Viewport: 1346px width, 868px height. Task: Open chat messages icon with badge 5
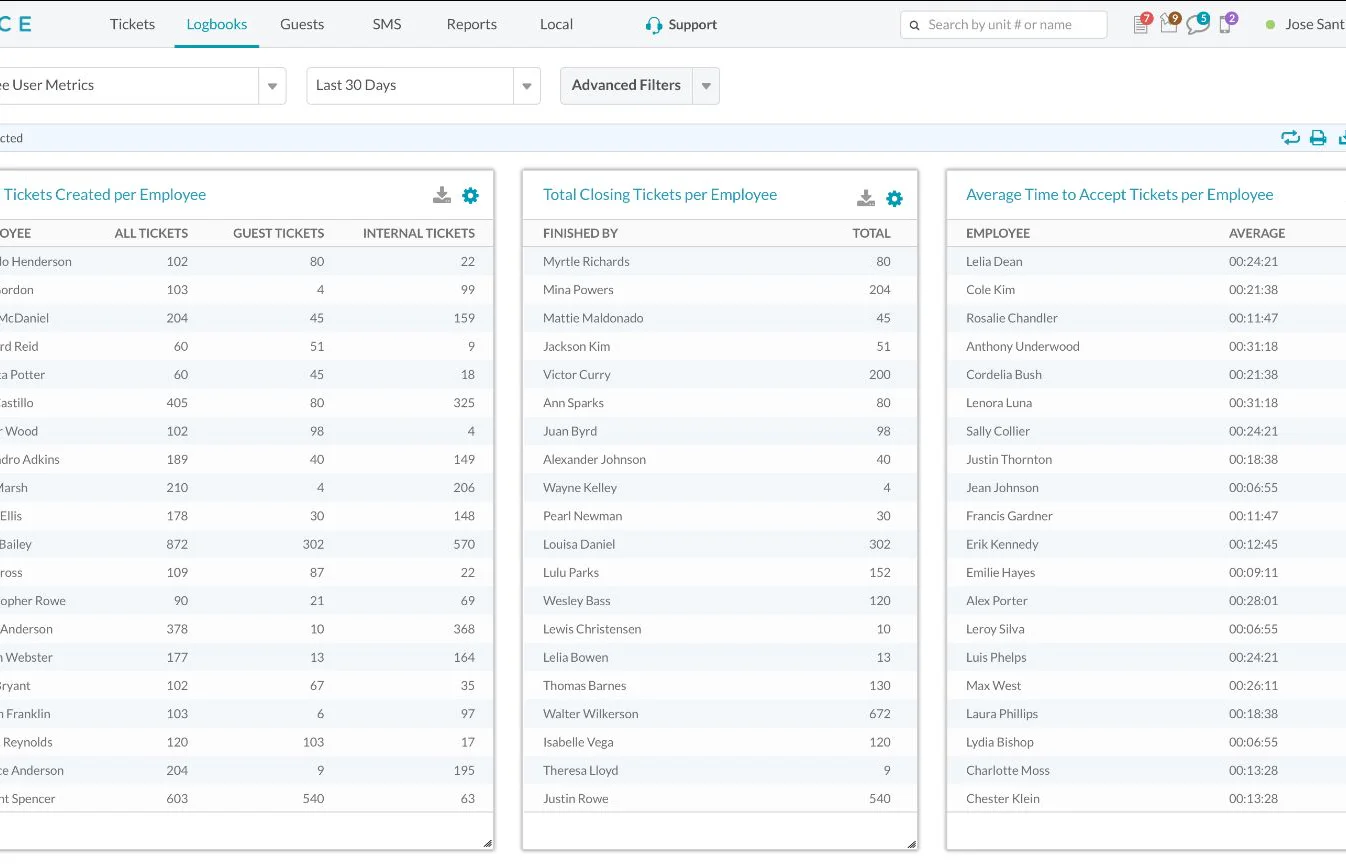1198,25
